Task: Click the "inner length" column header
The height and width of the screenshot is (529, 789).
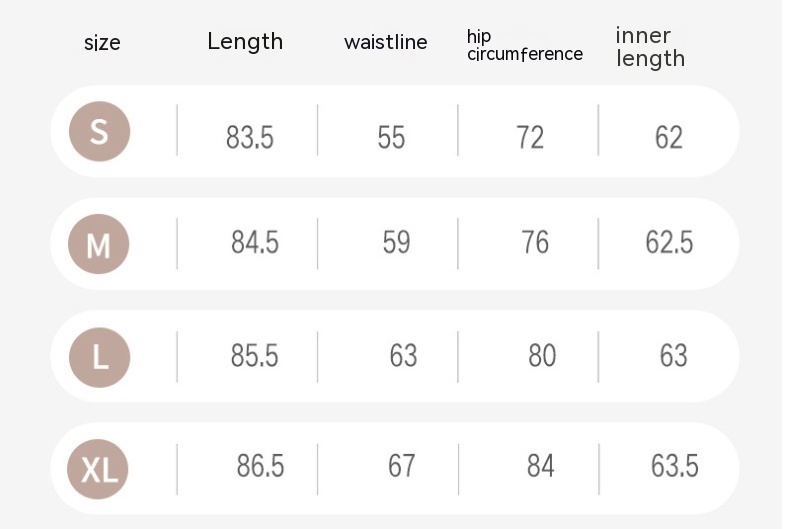Action: tap(650, 47)
